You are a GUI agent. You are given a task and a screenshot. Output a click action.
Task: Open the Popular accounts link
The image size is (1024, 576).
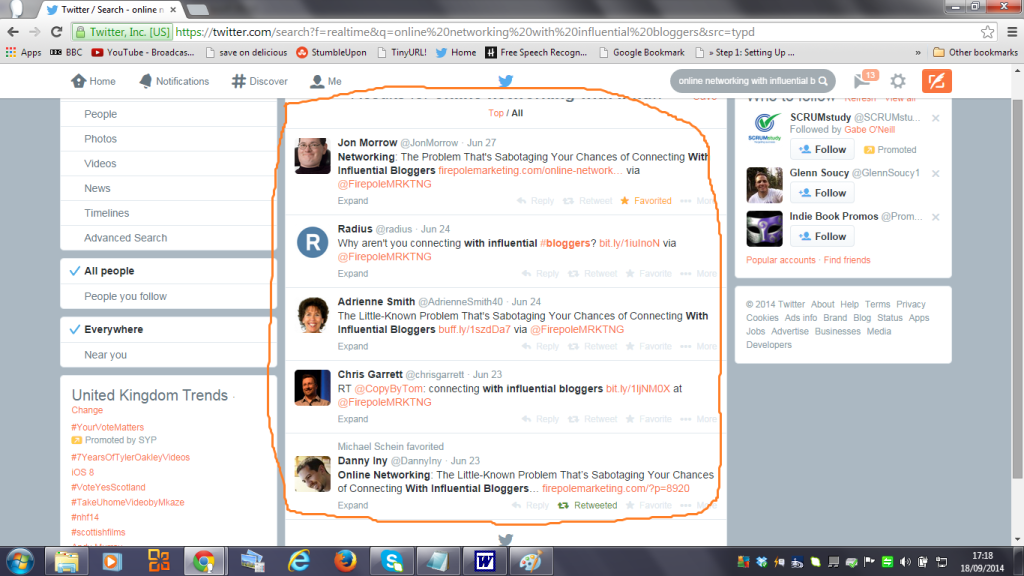click(781, 260)
